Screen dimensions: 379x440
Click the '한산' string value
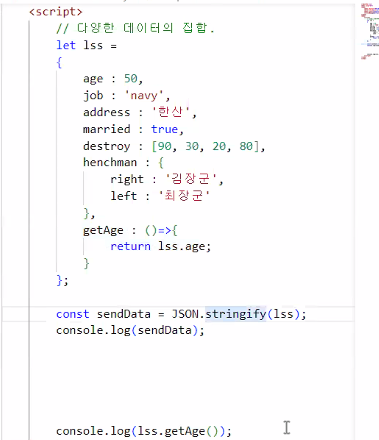click(171, 112)
